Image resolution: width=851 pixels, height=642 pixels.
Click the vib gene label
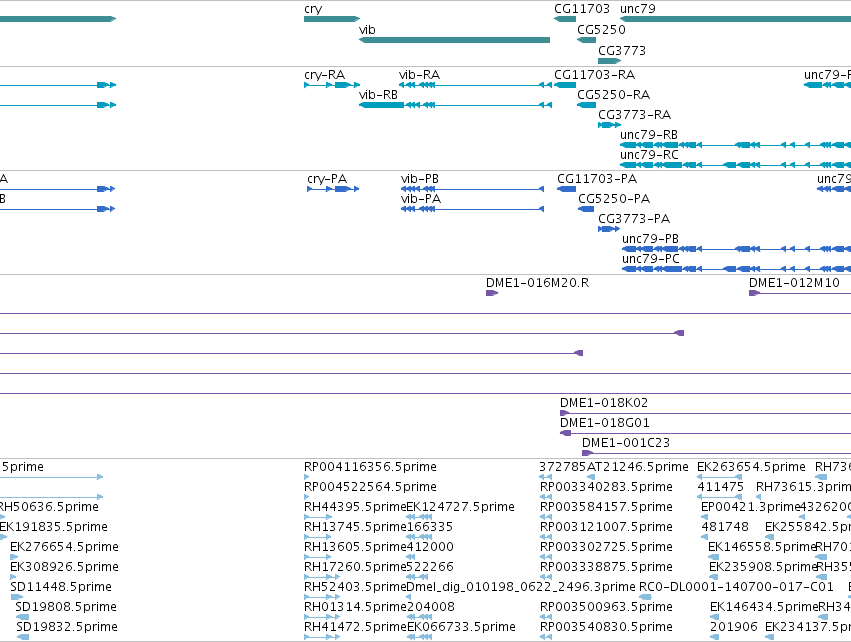pos(367,30)
